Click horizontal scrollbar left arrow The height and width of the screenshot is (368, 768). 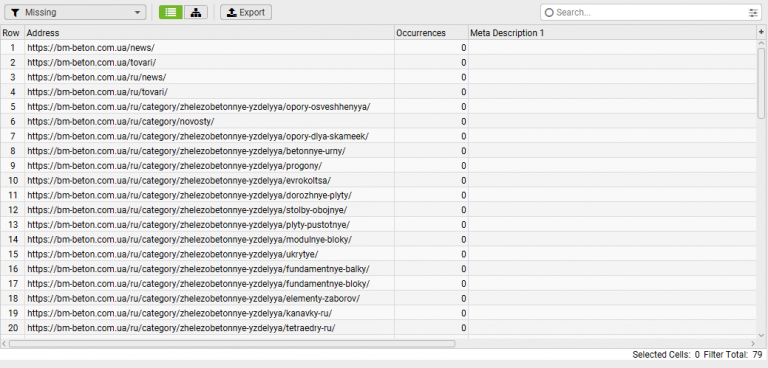click(4, 343)
